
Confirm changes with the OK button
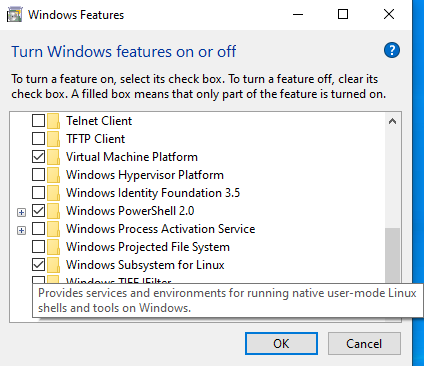tap(281, 343)
